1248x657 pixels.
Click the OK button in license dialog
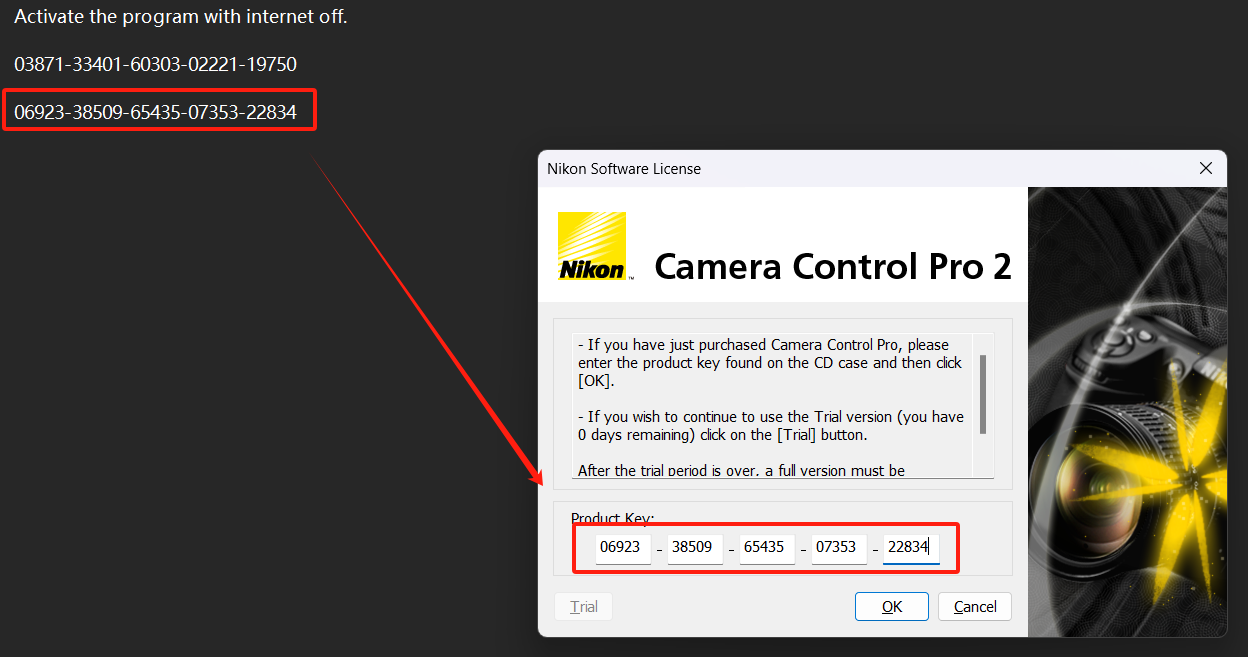pyautogui.click(x=891, y=607)
